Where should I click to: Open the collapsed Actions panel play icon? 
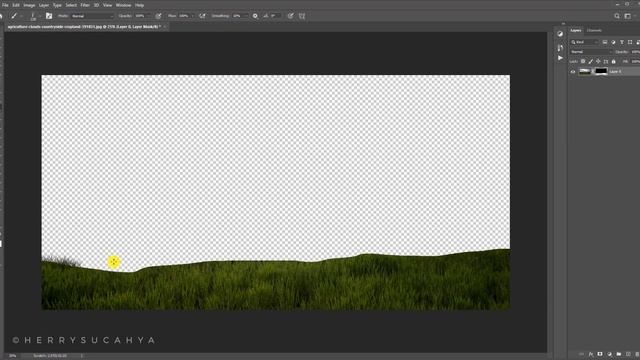click(560, 58)
